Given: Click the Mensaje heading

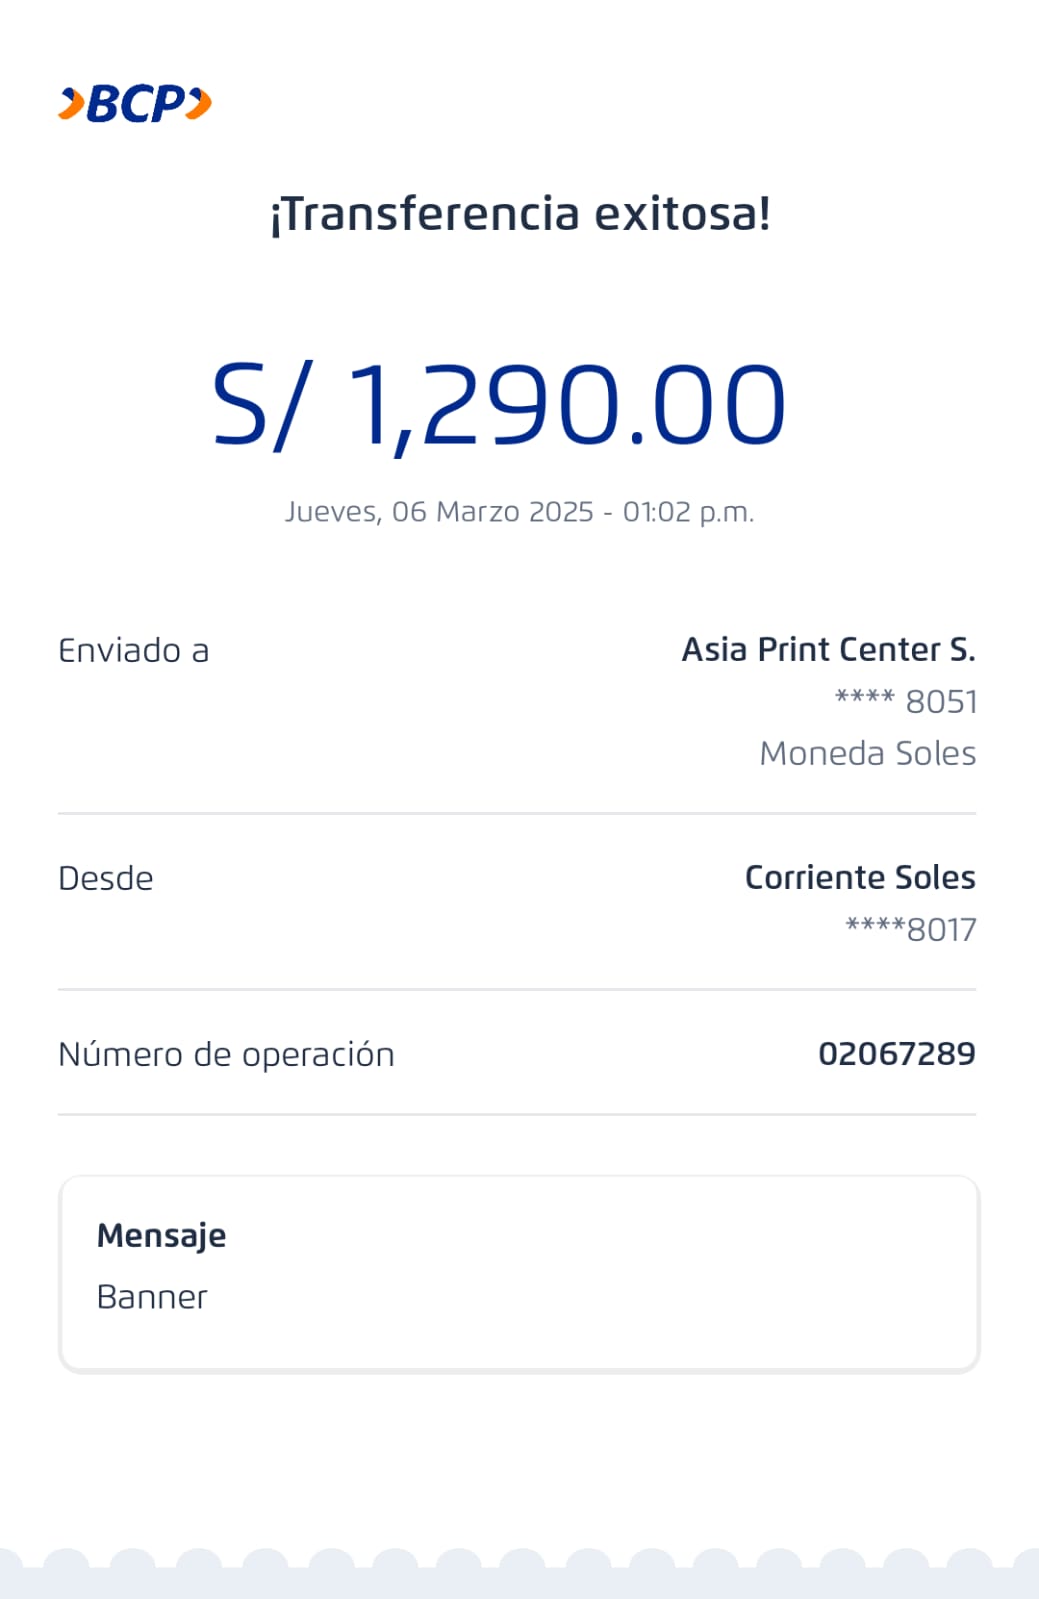Looking at the screenshot, I should pyautogui.click(x=161, y=1236).
